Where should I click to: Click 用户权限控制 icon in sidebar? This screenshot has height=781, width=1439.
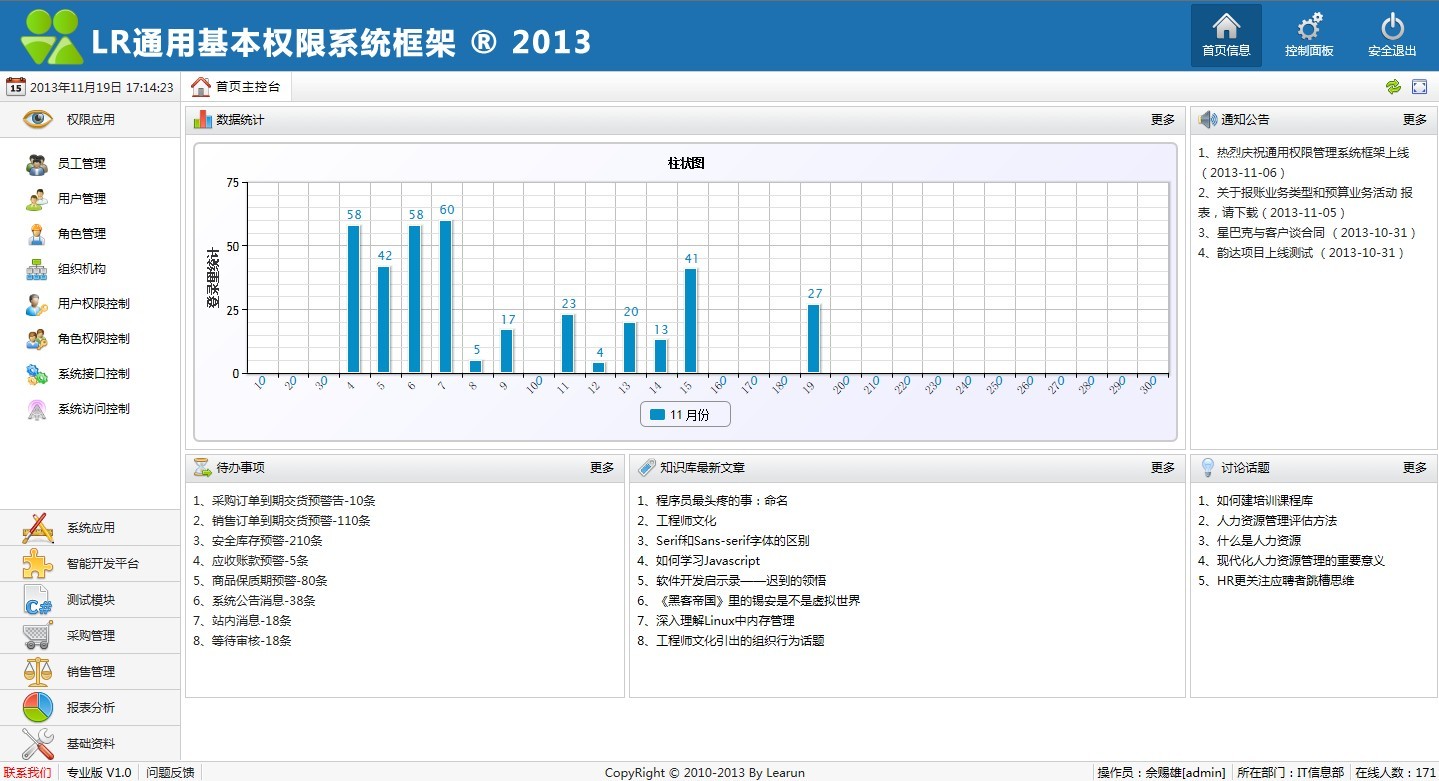point(37,304)
